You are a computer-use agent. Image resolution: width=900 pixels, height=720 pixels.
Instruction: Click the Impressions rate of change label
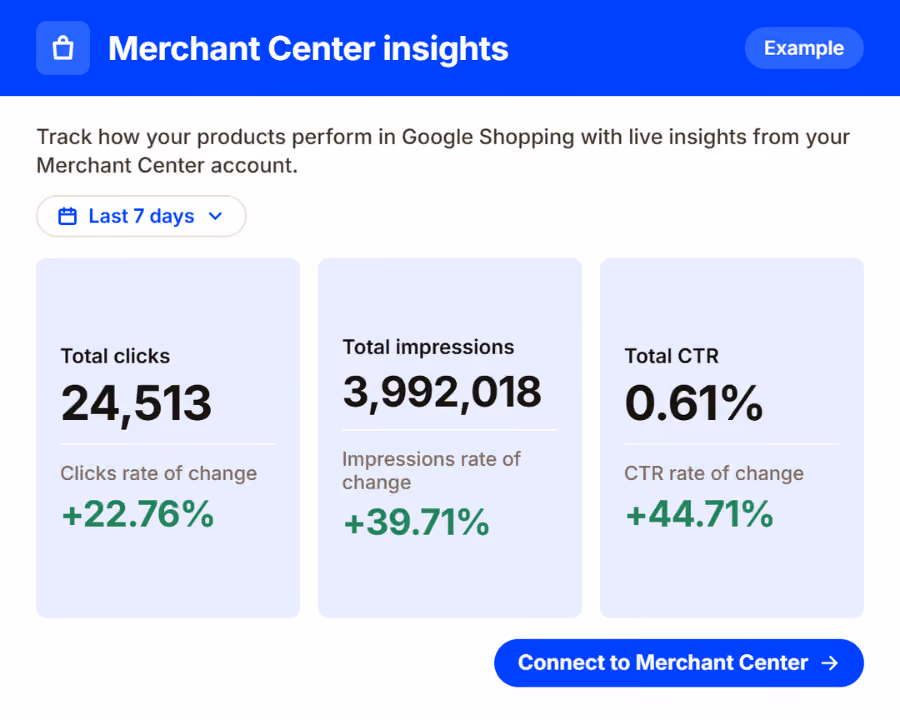[431, 470]
